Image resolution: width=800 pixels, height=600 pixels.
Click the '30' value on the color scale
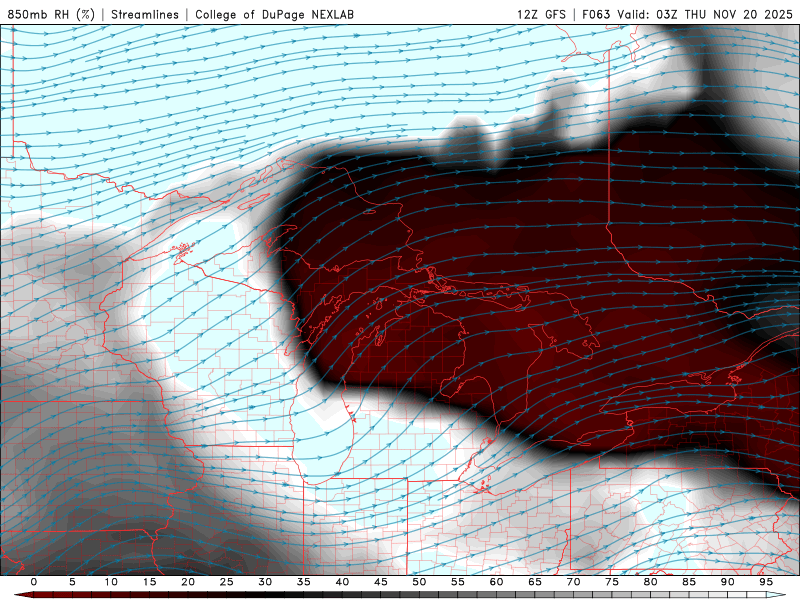[x=265, y=582]
